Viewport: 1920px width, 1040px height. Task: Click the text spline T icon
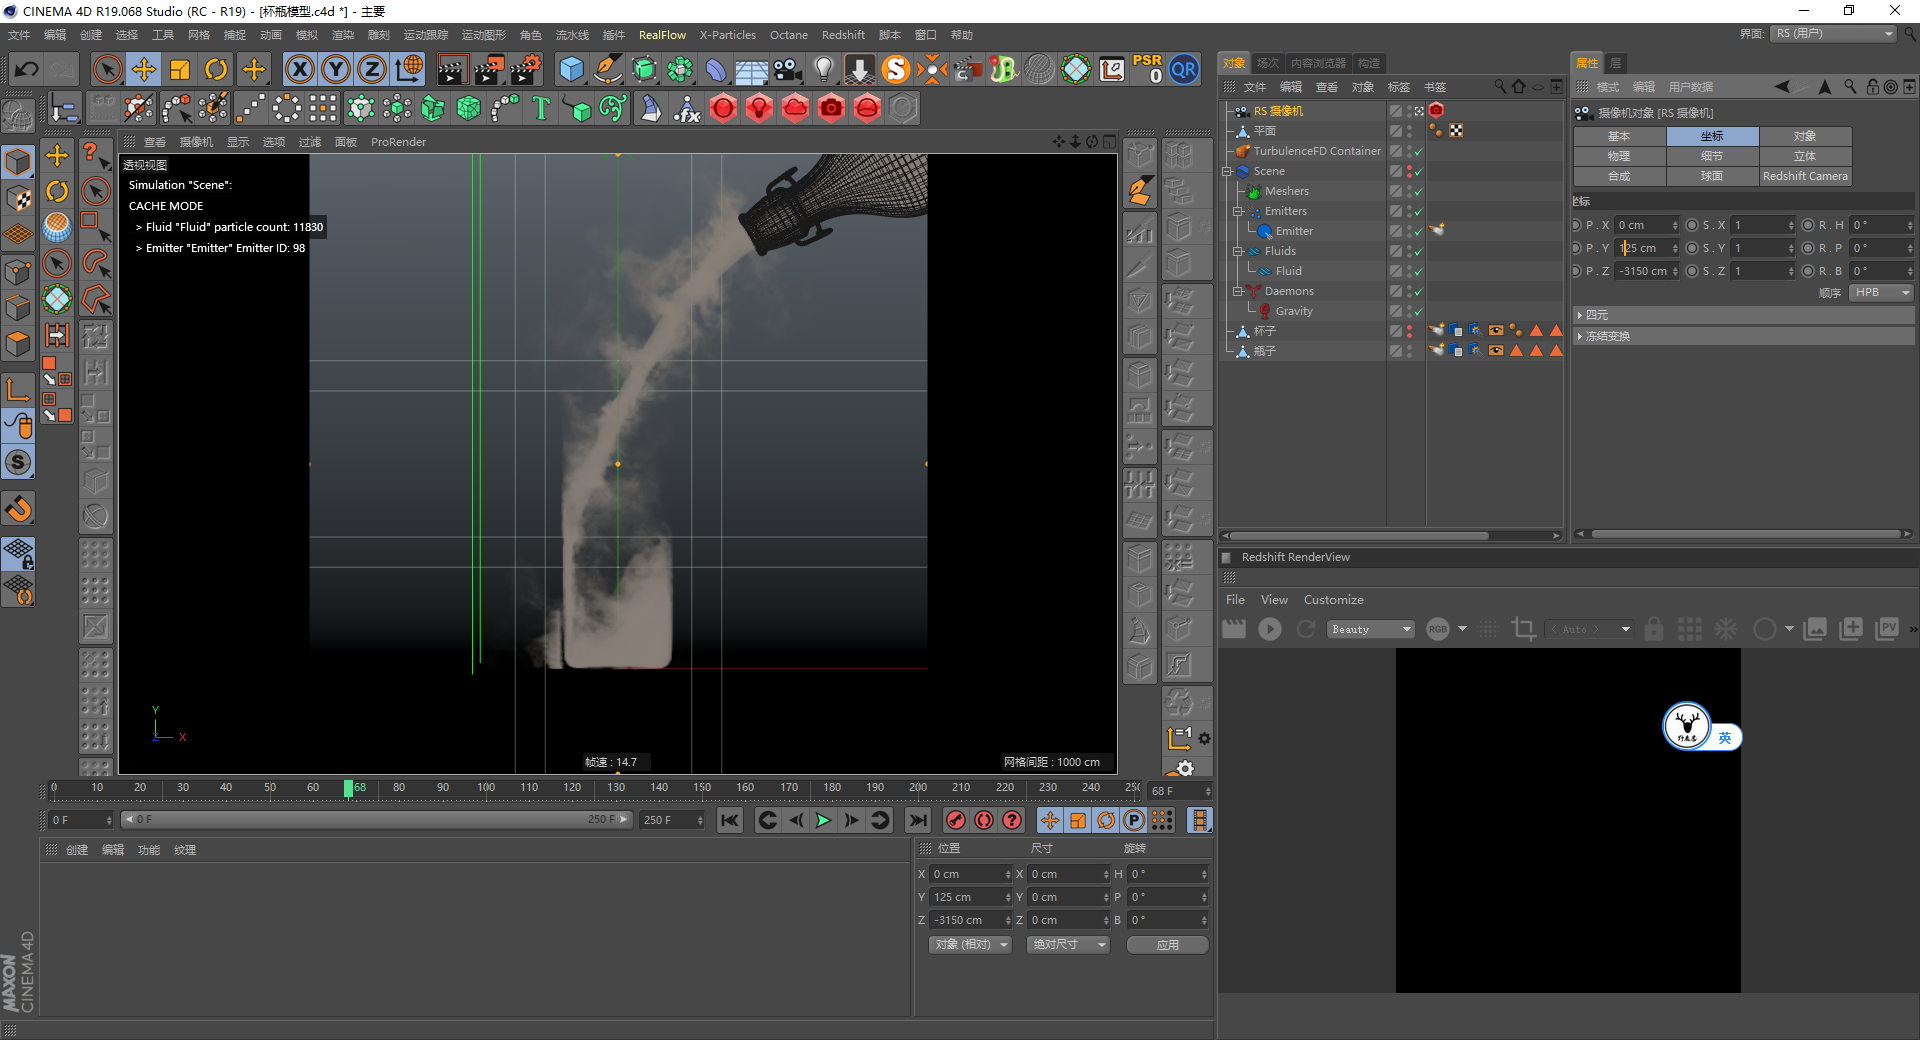[x=541, y=108]
